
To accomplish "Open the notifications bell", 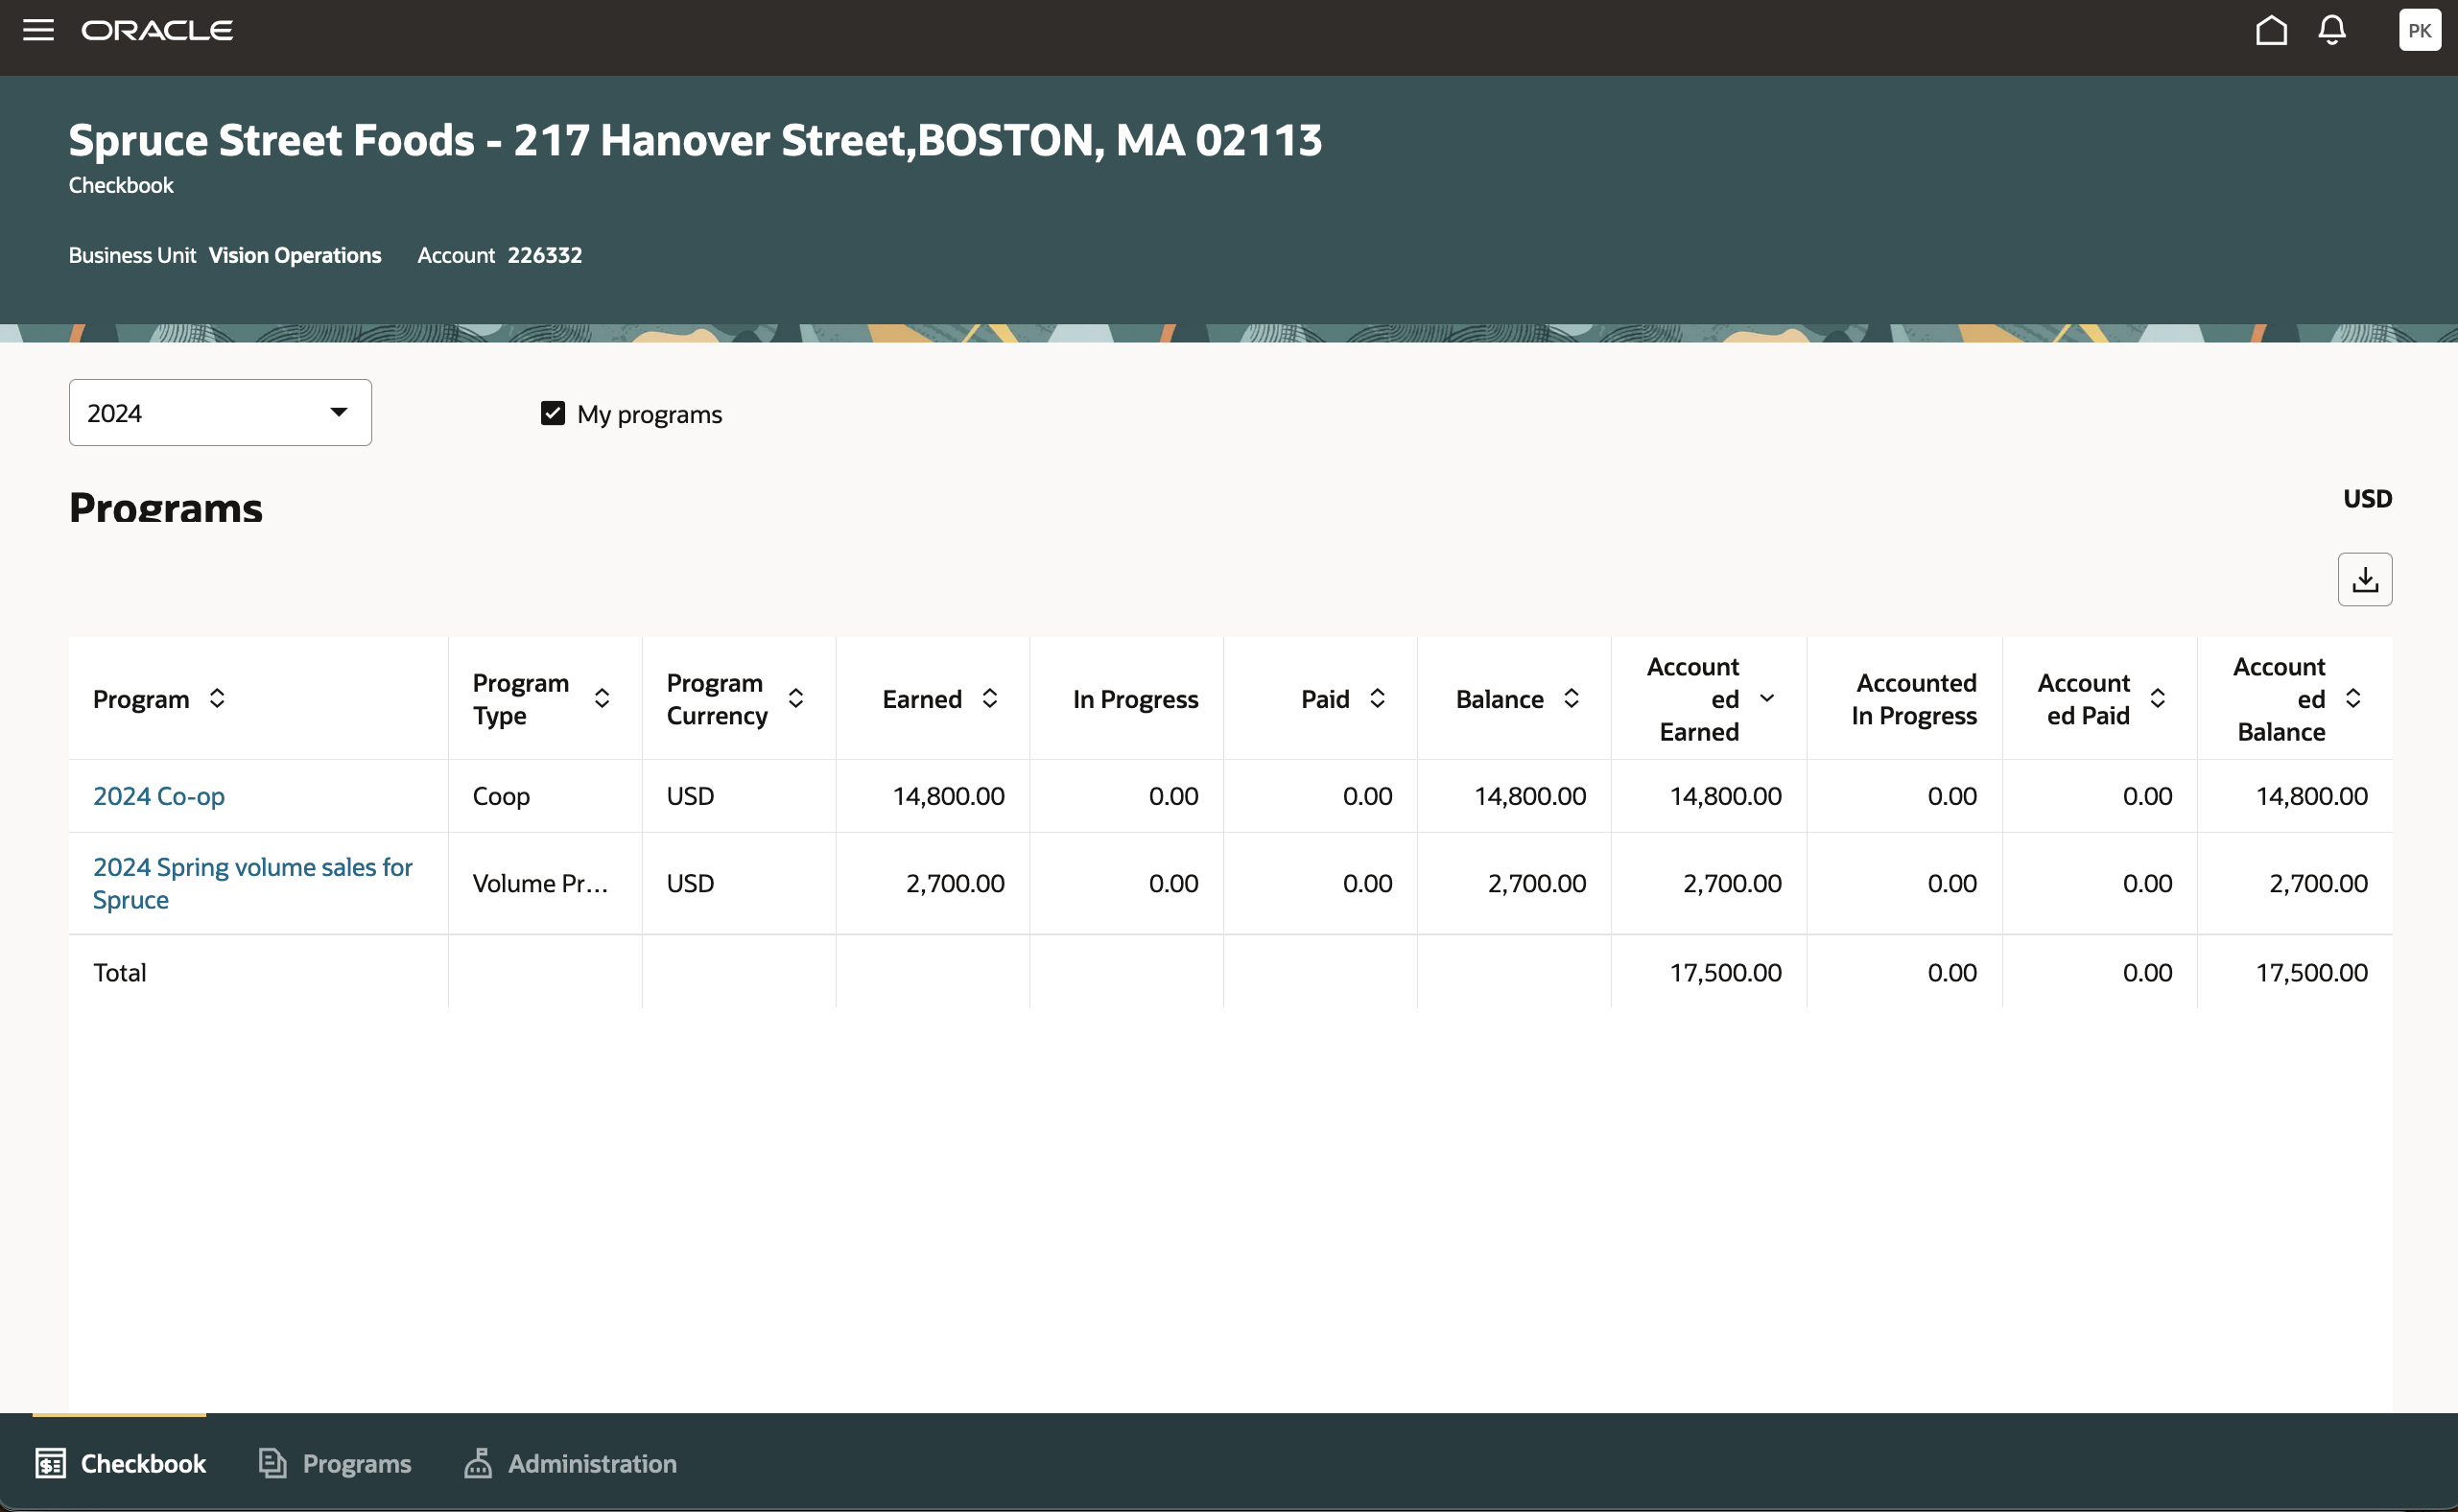I will click(x=2331, y=30).
